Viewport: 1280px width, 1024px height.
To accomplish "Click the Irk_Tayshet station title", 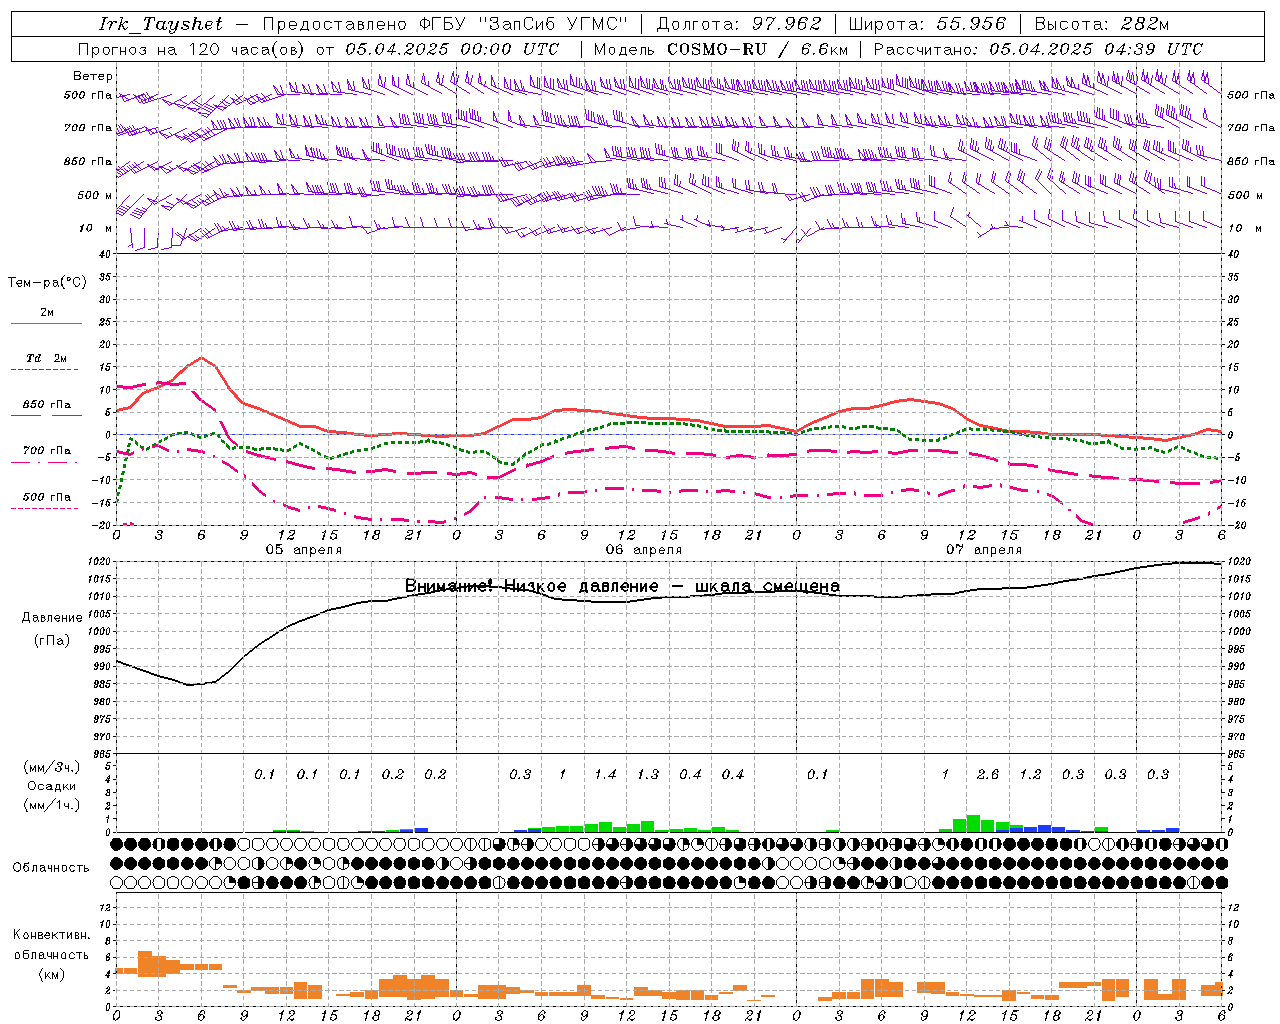I will pyautogui.click(x=161, y=24).
